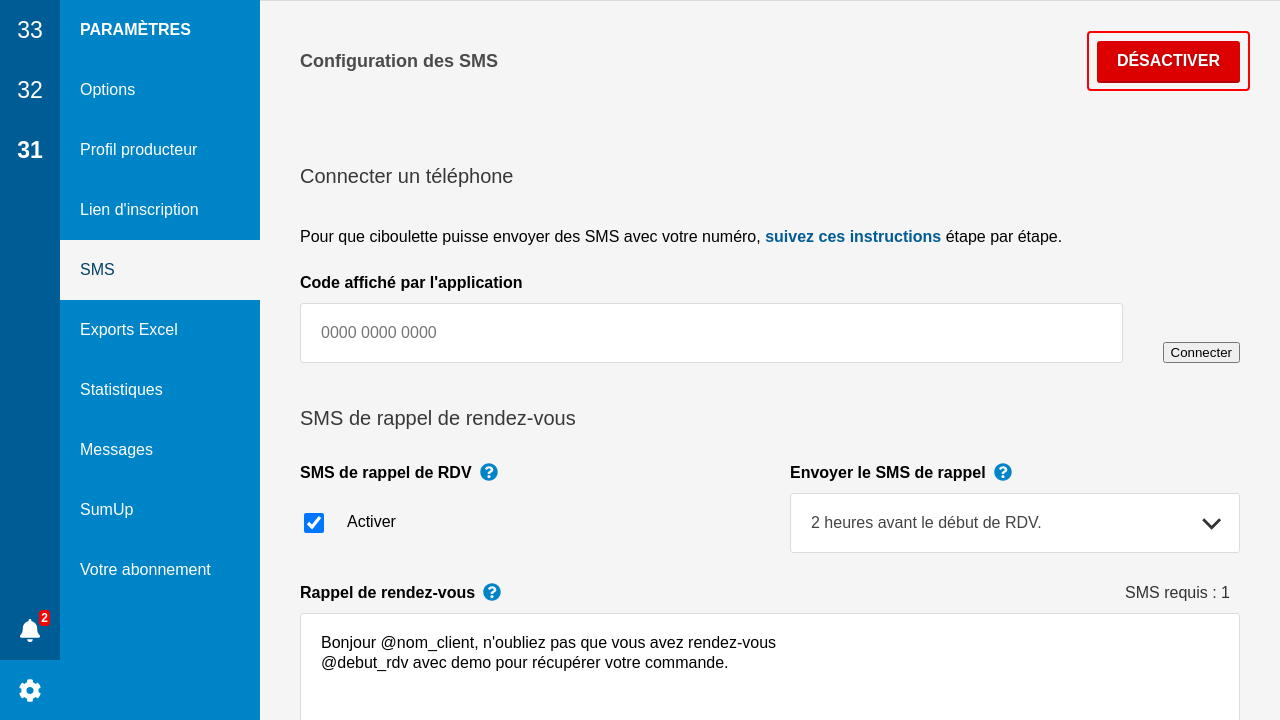1280x720 pixels.
Task: Select week 33 in the left strip
Action: (x=30, y=30)
